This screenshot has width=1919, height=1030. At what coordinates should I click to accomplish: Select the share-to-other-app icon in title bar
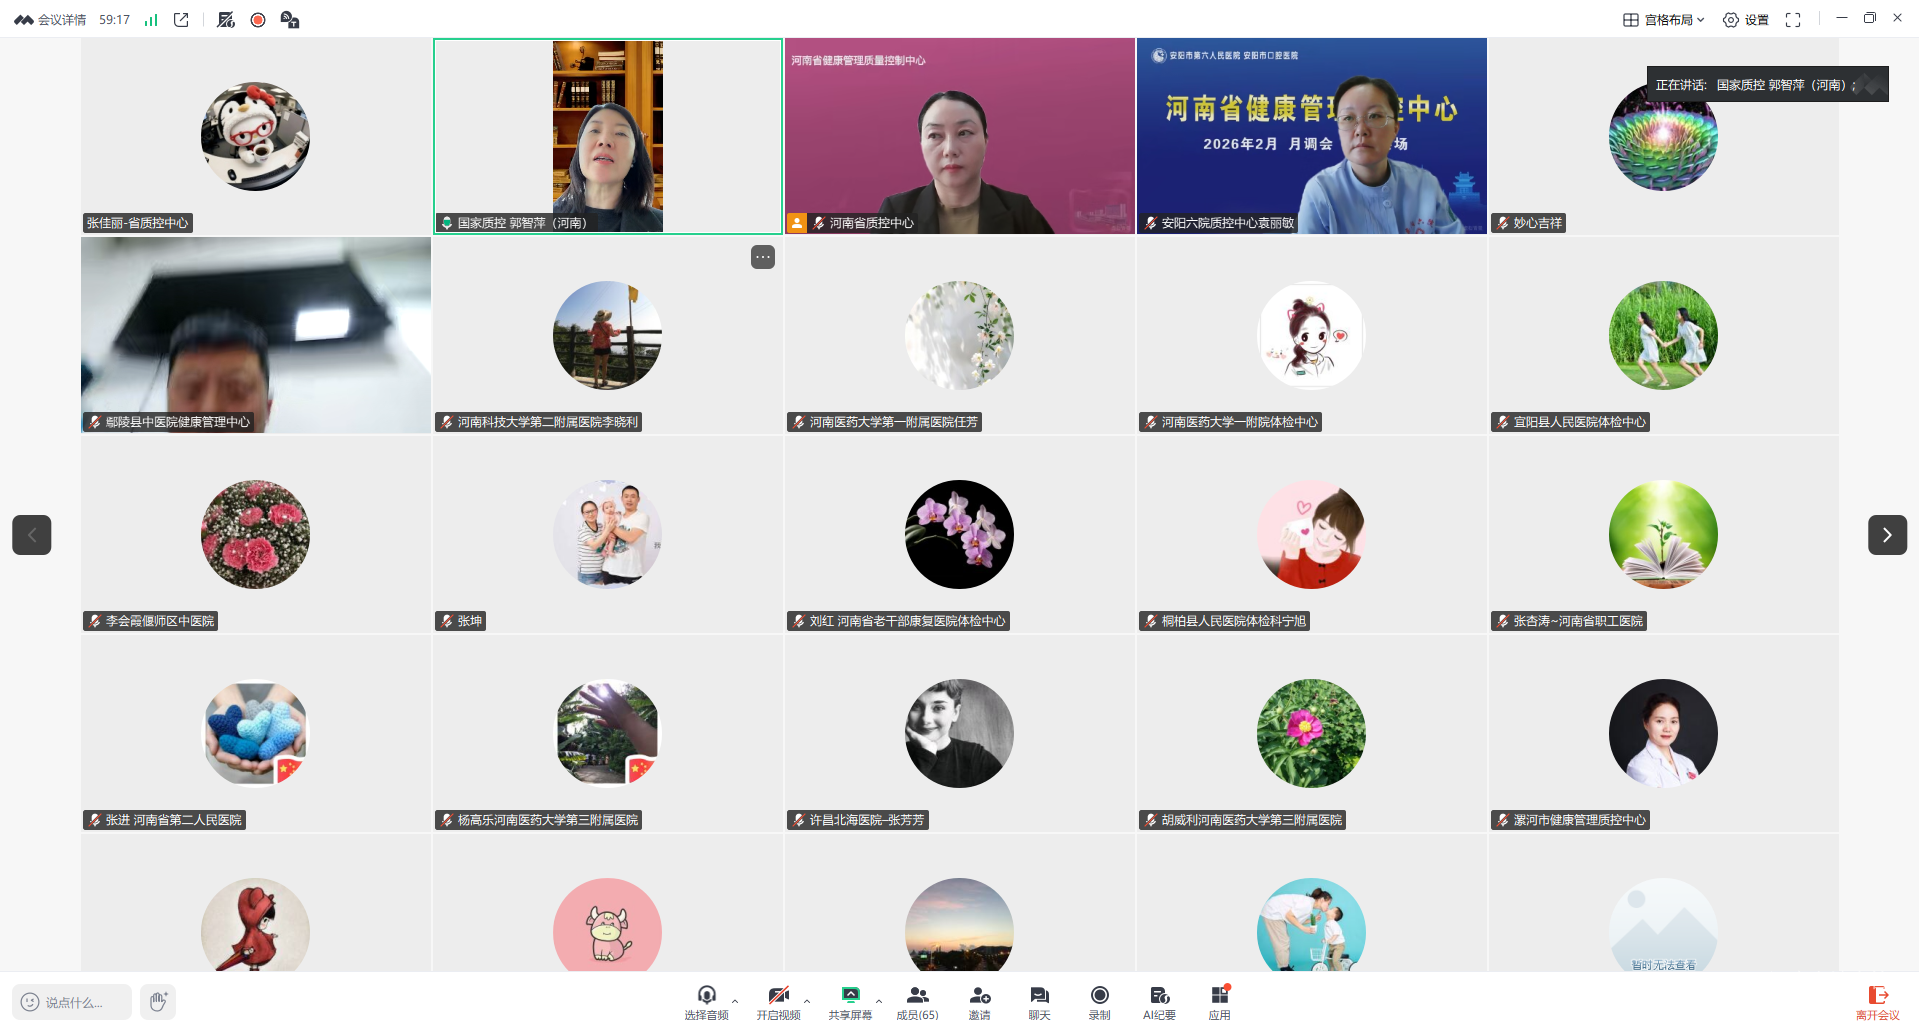click(x=181, y=18)
